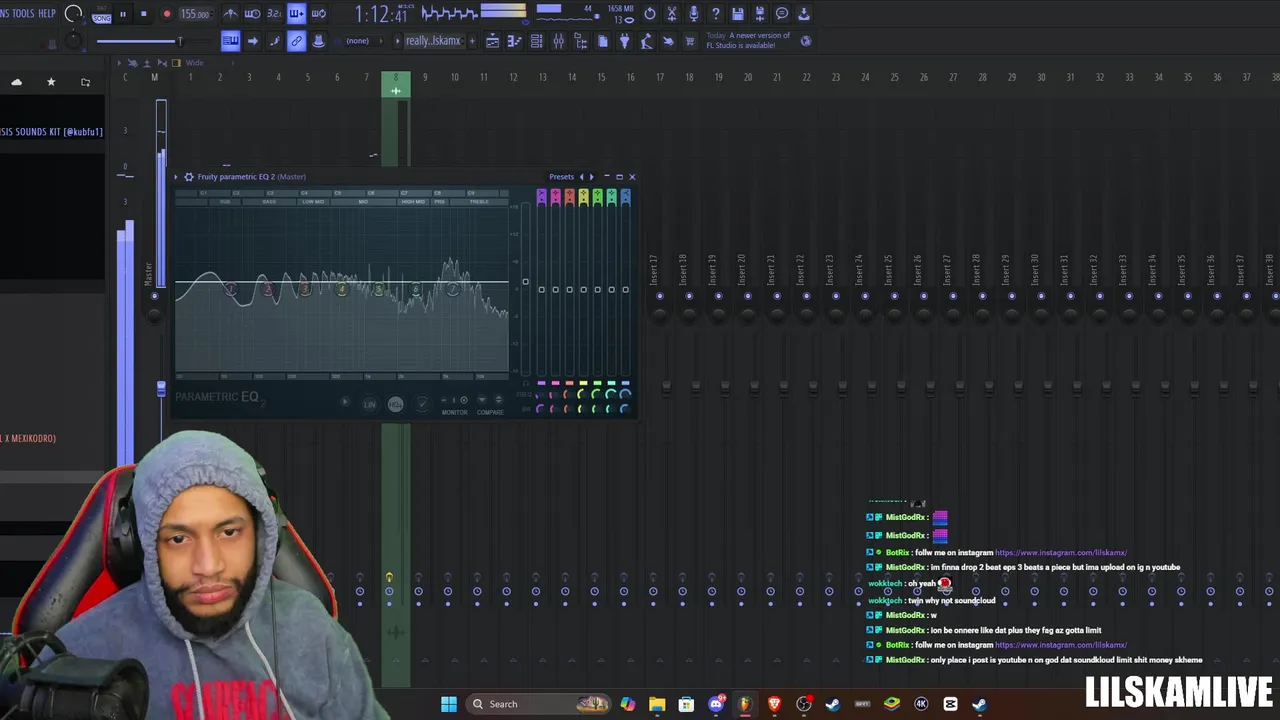Screen dimensions: 1280x720
Task: Click the download arrow icon in toolbar
Action: 804,14
